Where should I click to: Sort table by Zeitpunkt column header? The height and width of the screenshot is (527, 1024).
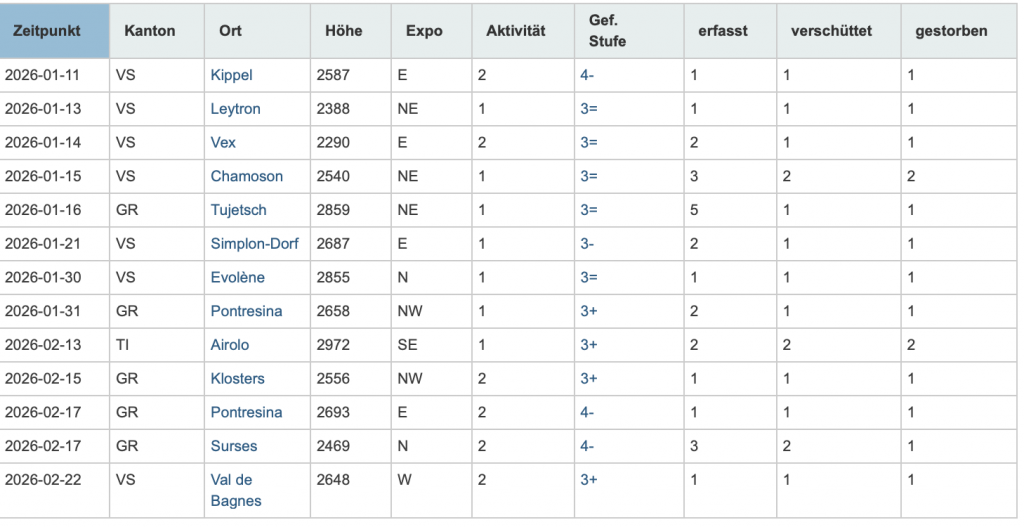(46, 31)
